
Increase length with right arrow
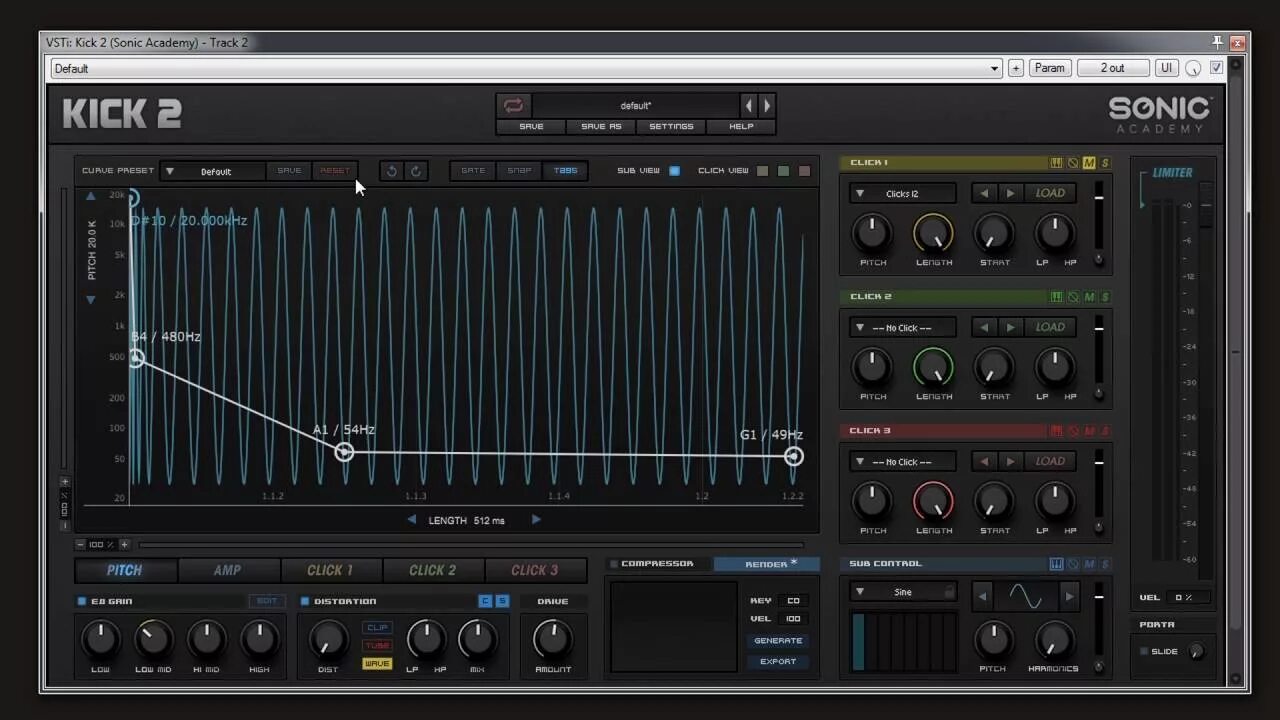[536, 520]
